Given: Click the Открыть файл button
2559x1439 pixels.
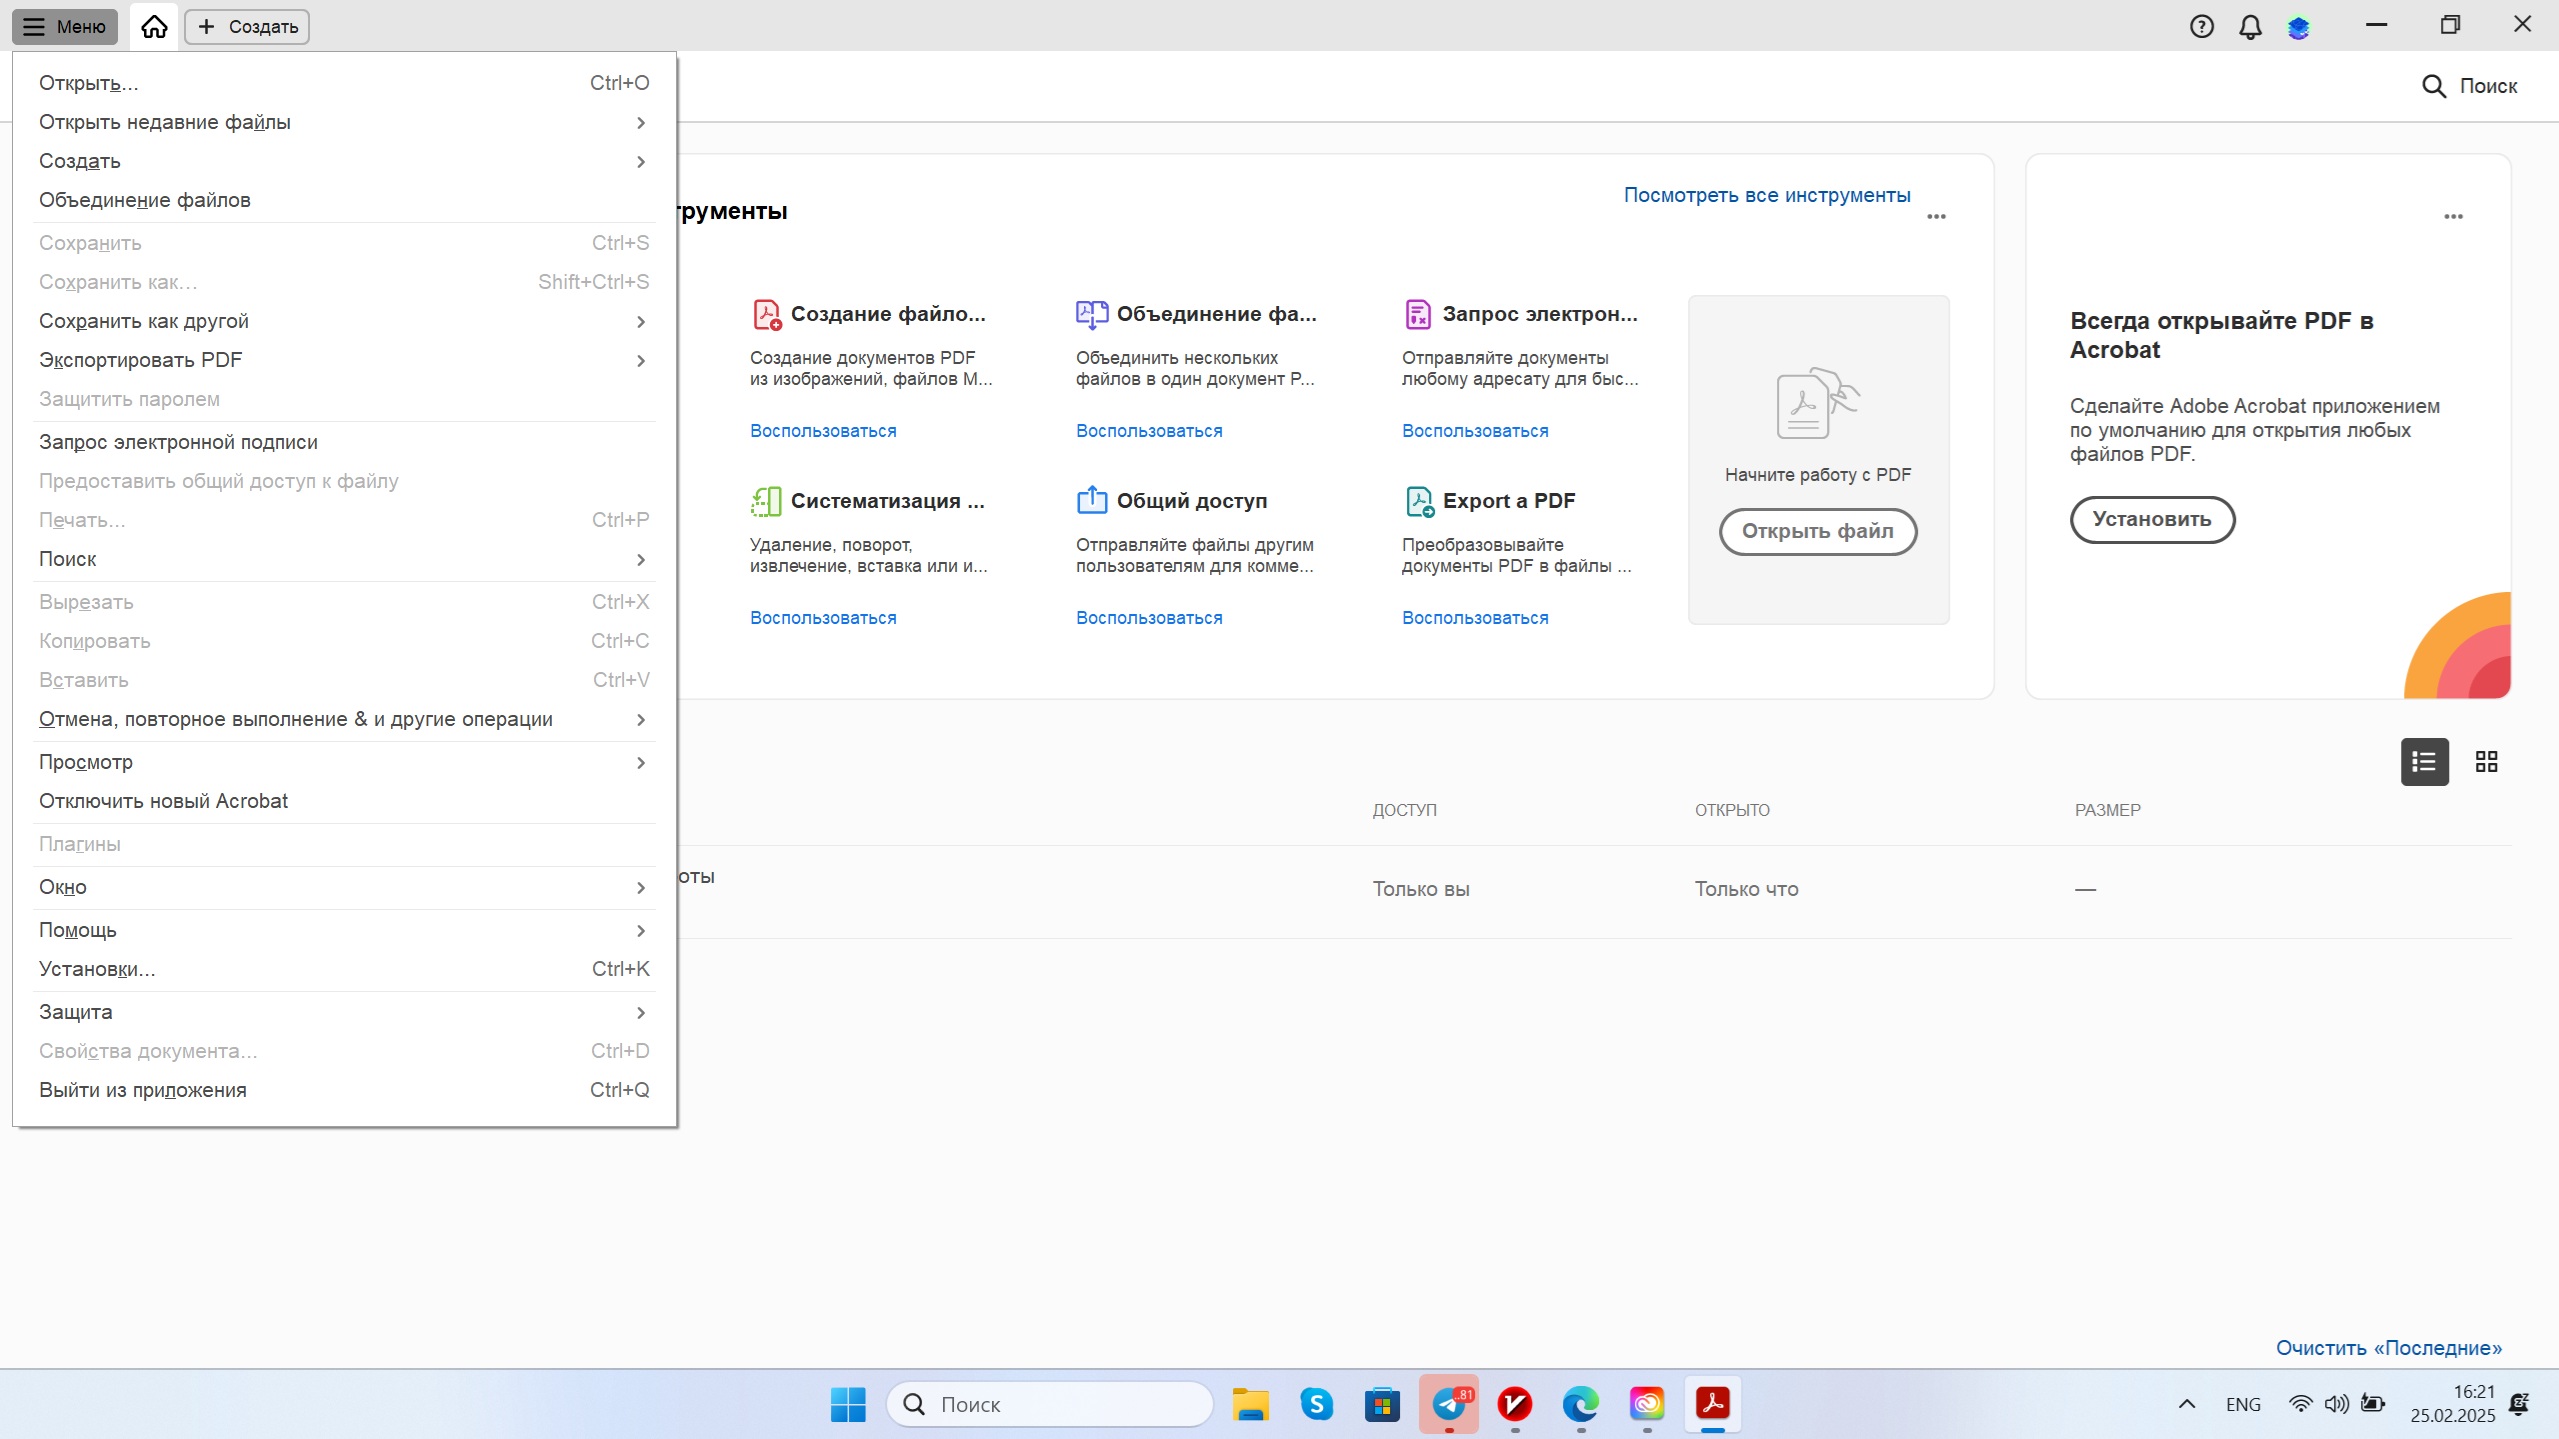Looking at the screenshot, I should (1818, 531).
